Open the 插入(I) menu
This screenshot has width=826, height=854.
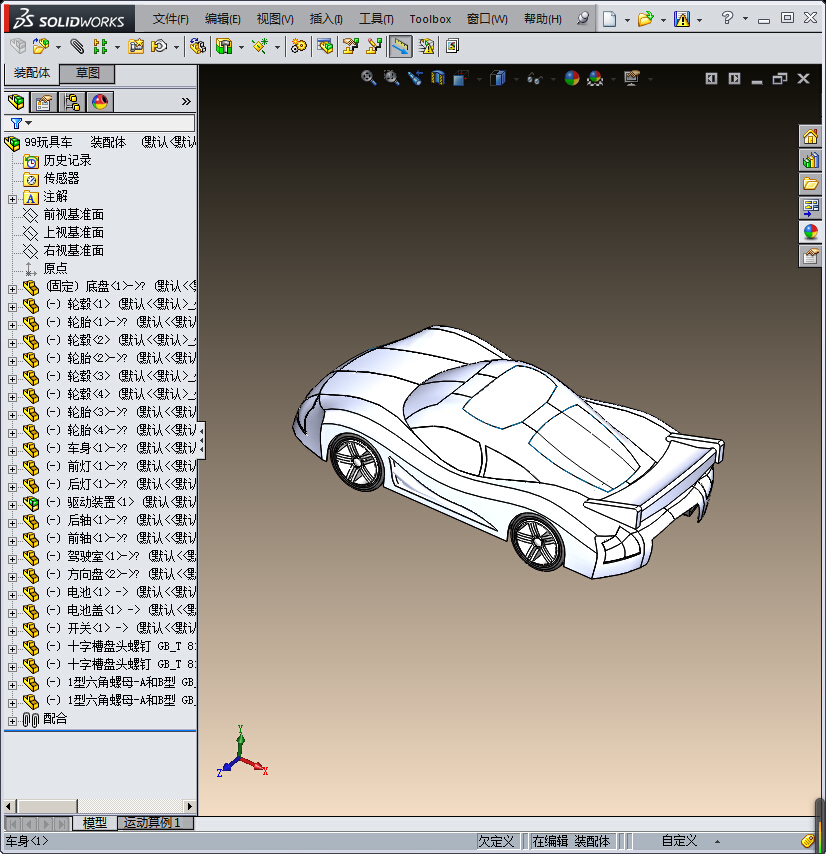(x=326, y=19)
